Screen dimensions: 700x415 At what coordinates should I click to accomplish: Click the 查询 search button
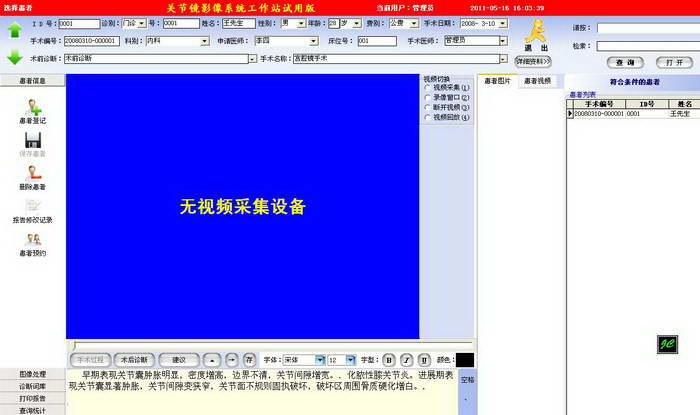coord(625,62)
